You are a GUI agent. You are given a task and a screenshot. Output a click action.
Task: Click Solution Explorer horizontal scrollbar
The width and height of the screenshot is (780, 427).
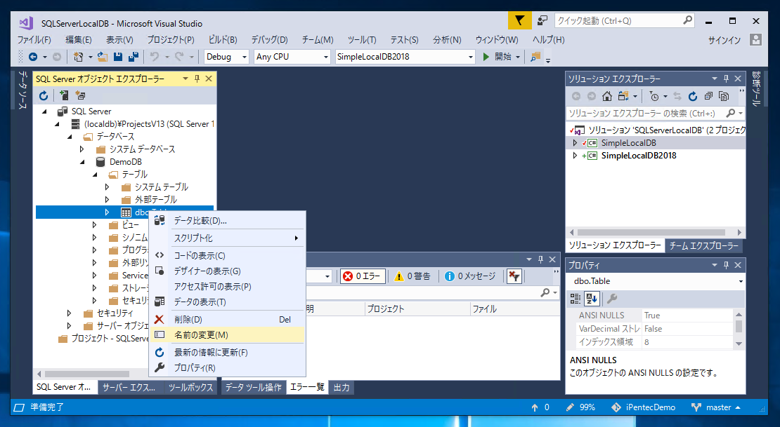(655, 232)
